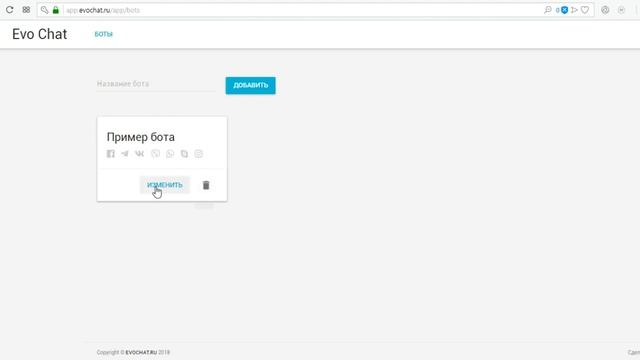
Task: Click the Пример бота card title
Action: [141, 137]
